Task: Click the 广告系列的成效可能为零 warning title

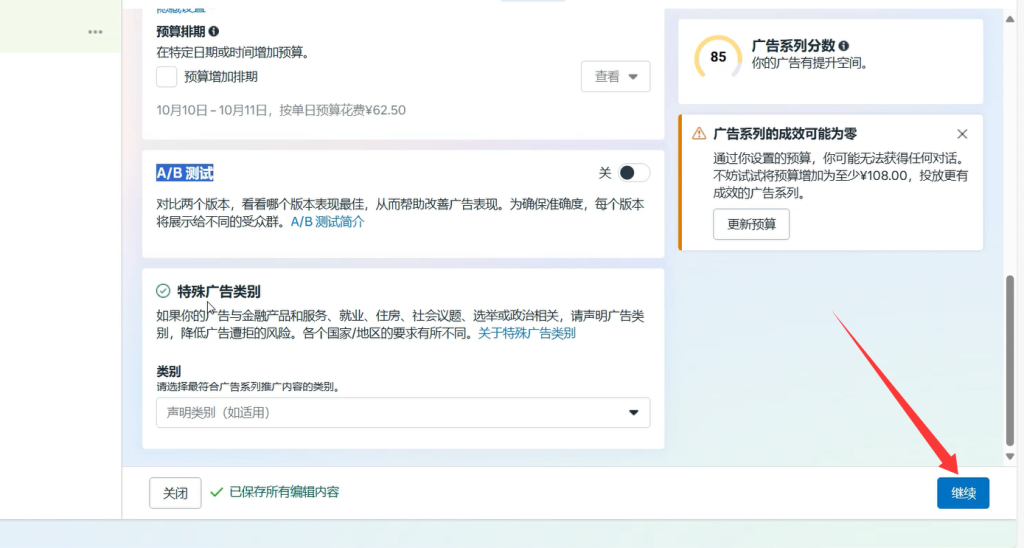Action: [784, 134]
